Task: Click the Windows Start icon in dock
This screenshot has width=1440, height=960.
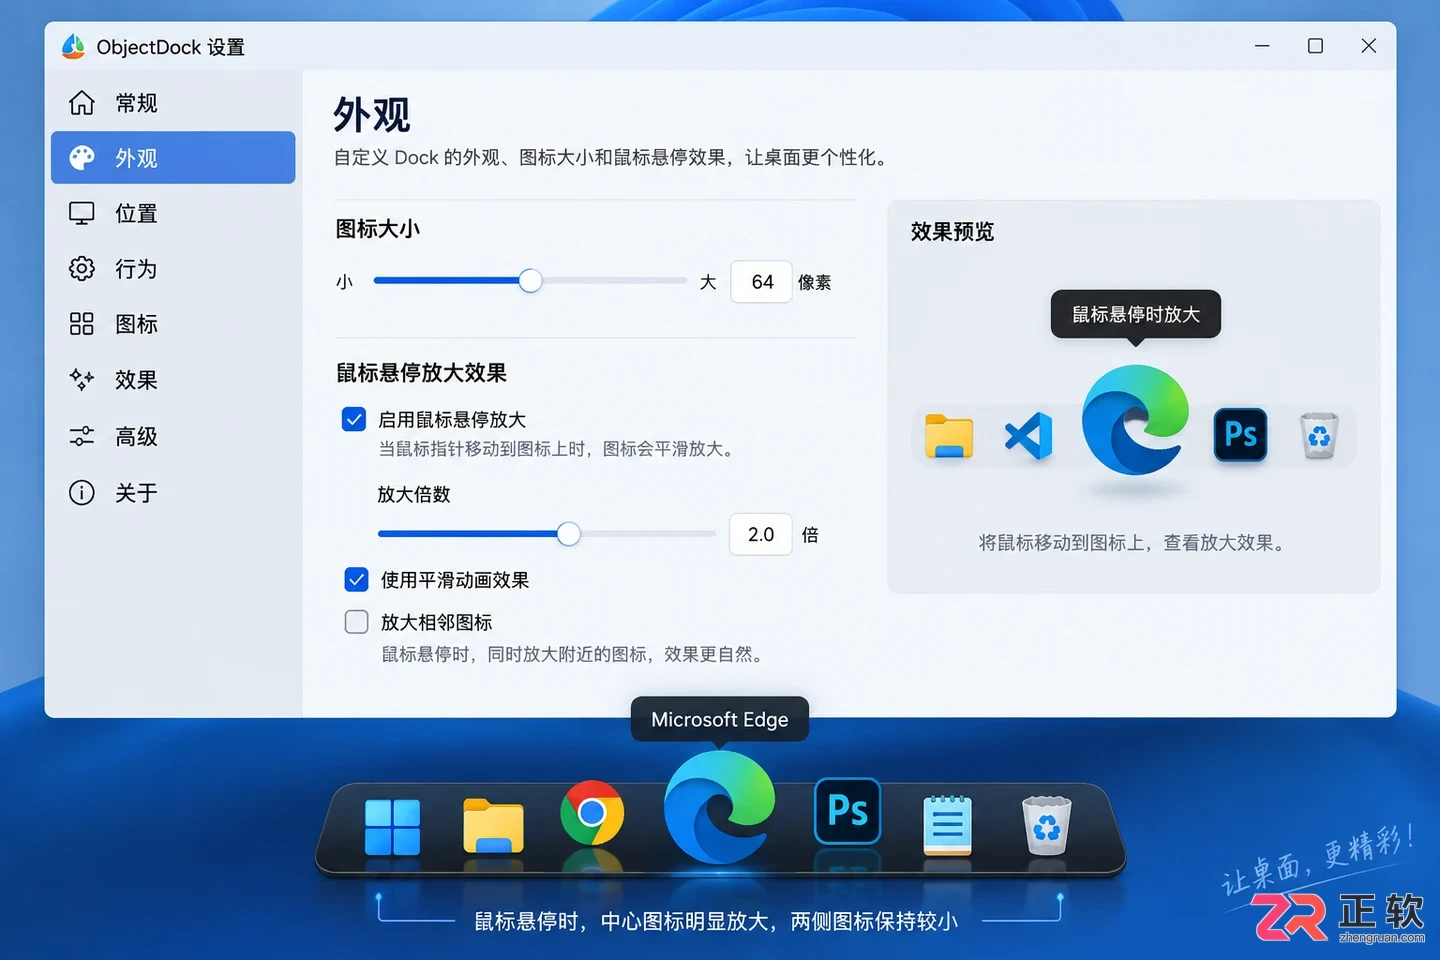Action: click(392, 827)
